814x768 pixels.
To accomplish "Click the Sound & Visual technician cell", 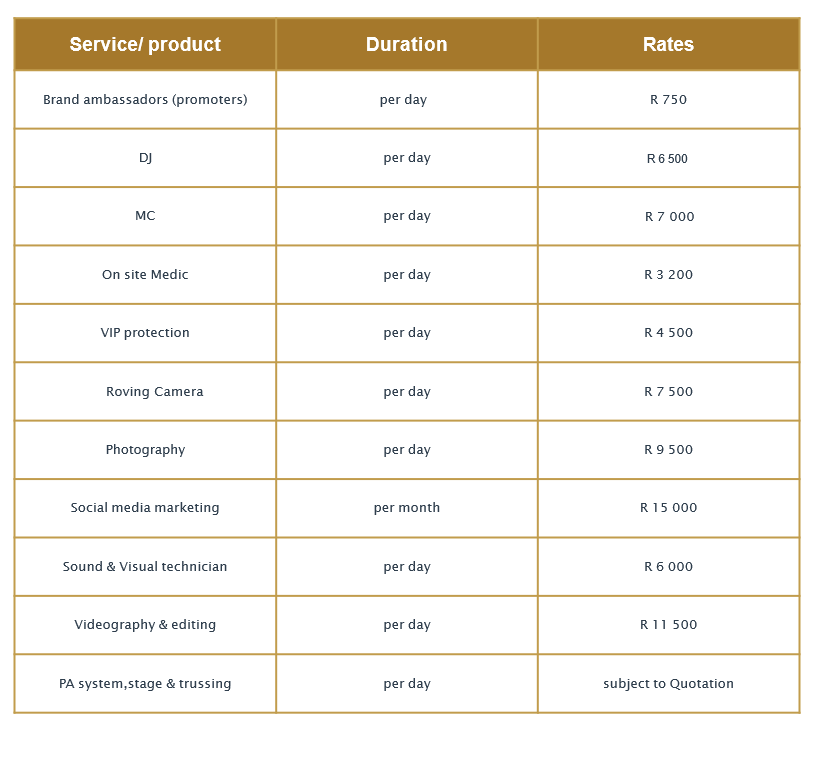I will (x=145, y=567).
